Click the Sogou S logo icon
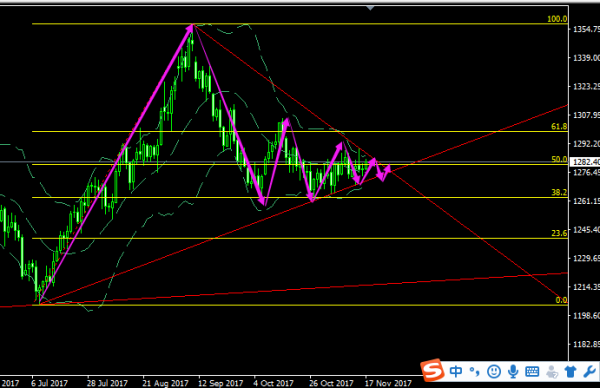Image resolution: width=600 pixels, height=388 pixels. pos(432,370)
